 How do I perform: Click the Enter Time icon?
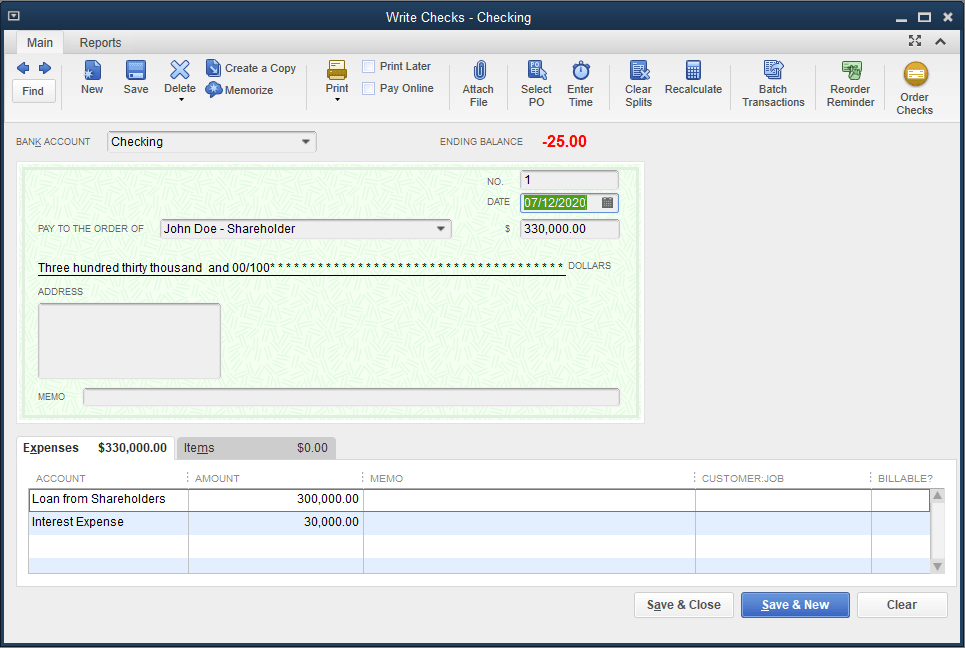pyautogui.click(x=580, y=80)
